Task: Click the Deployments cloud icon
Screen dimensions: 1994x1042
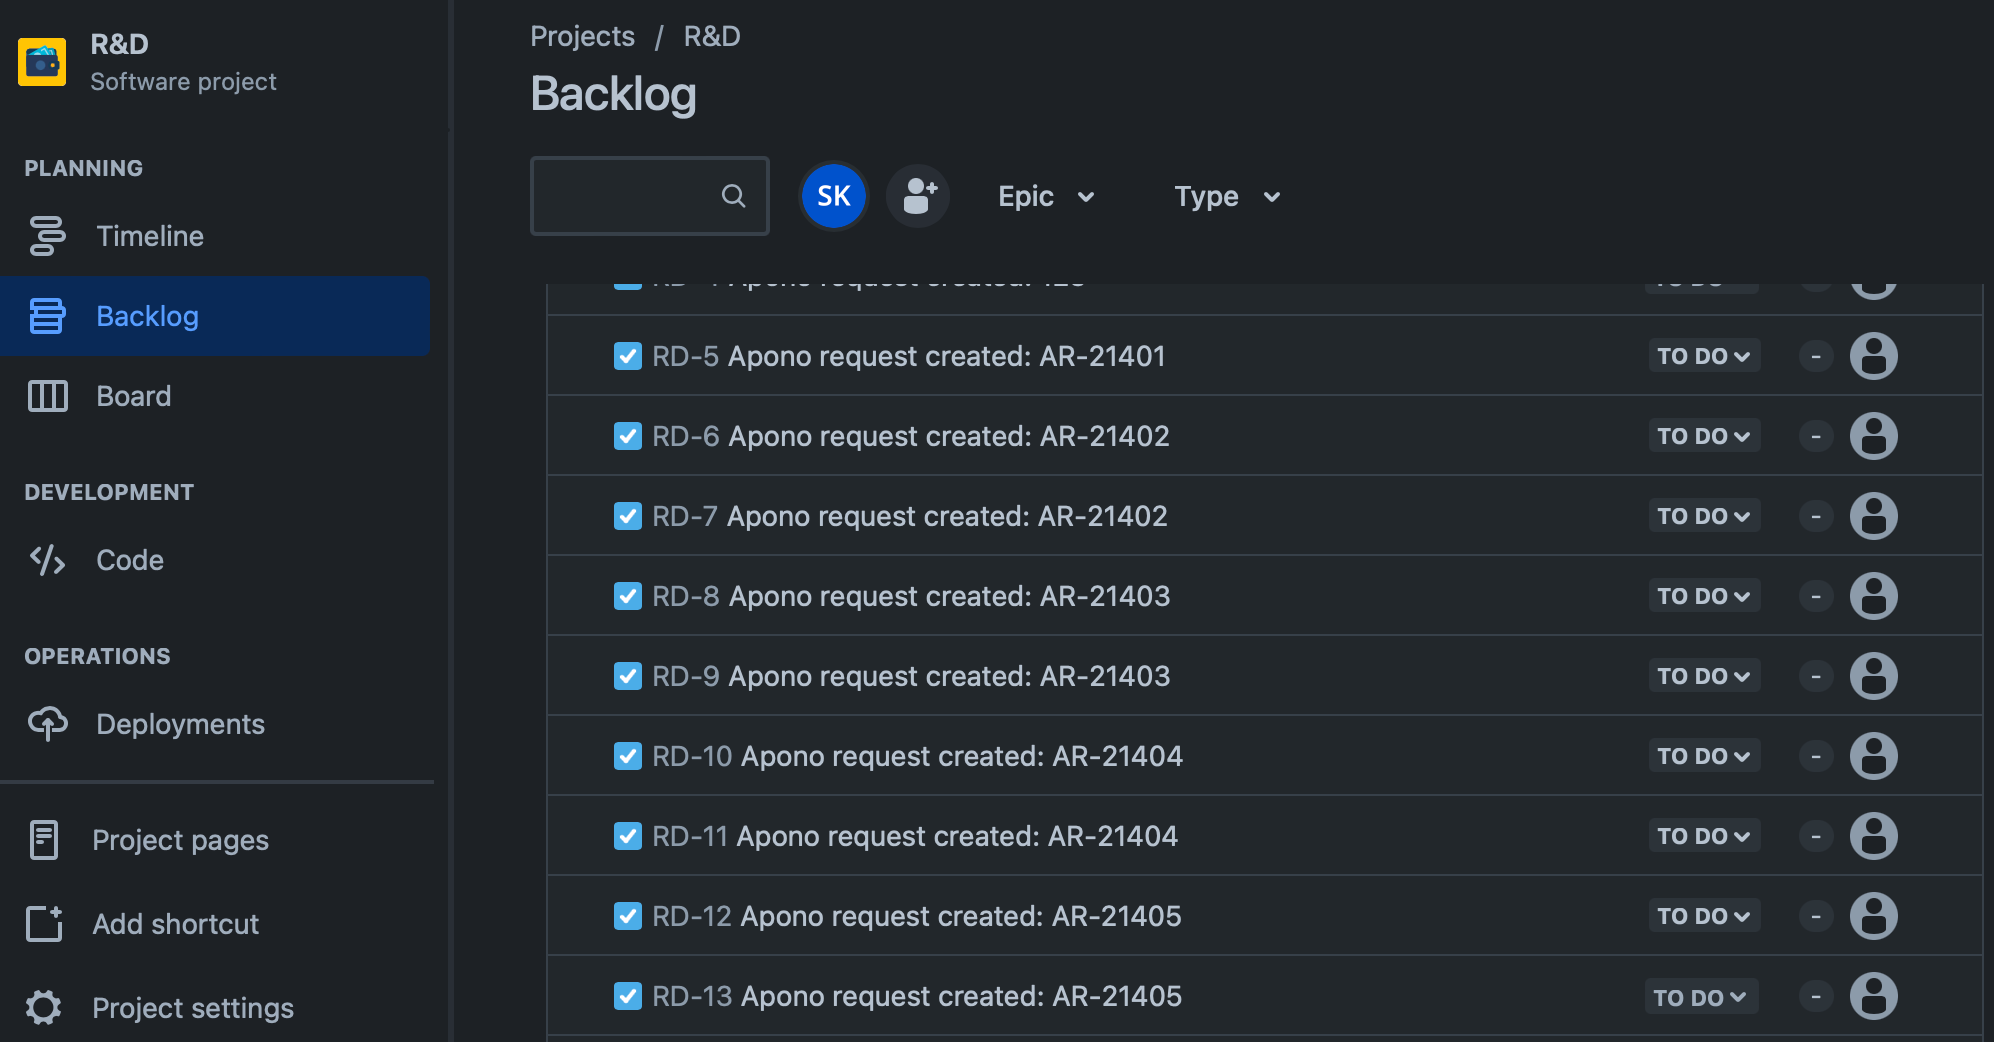Action: (x=47, y=724)
